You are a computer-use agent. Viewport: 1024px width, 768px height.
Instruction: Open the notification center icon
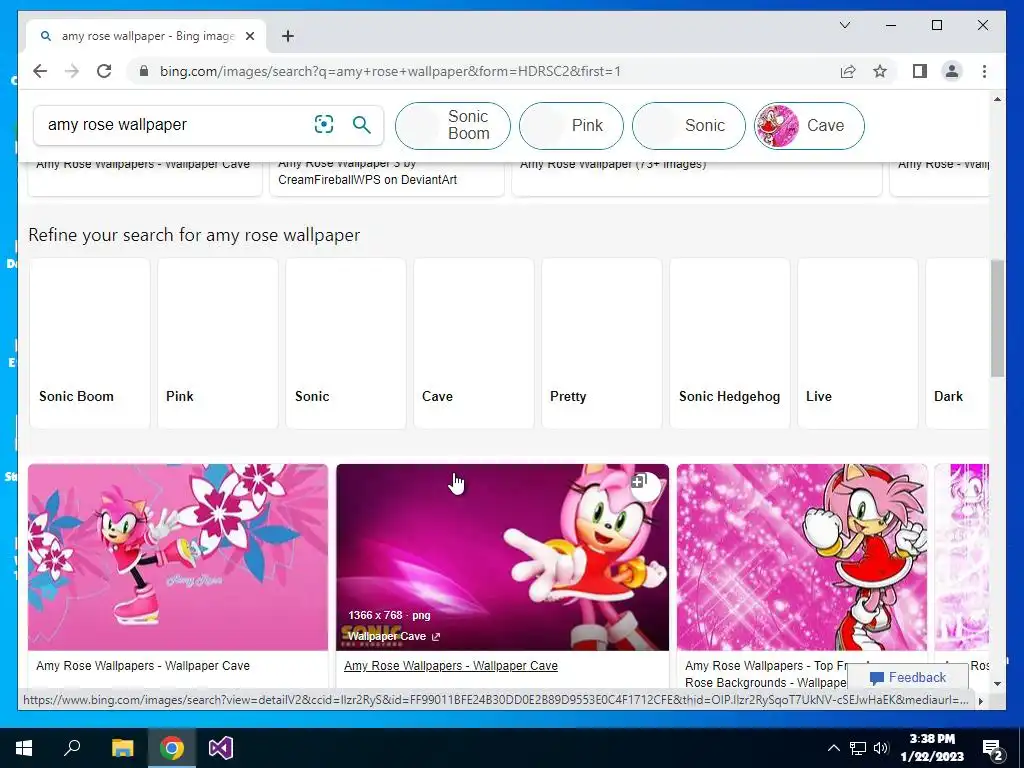coord(993,748)
